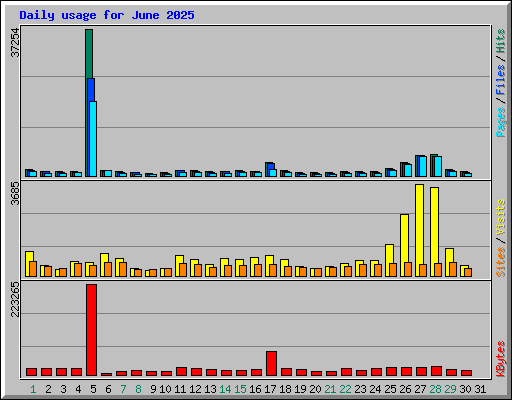Click the 'Visits' legend label
Screen dimensions: 512x400
(x=500, y=217)
